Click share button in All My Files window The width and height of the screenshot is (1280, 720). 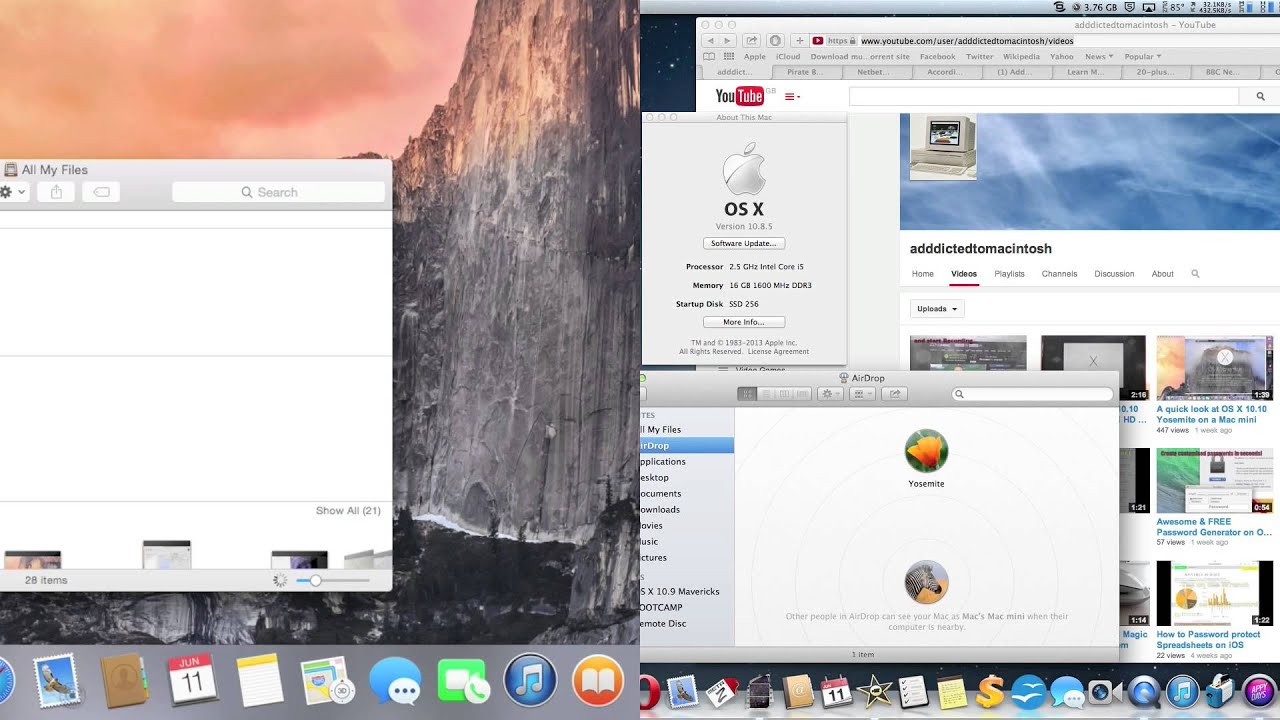56,192
